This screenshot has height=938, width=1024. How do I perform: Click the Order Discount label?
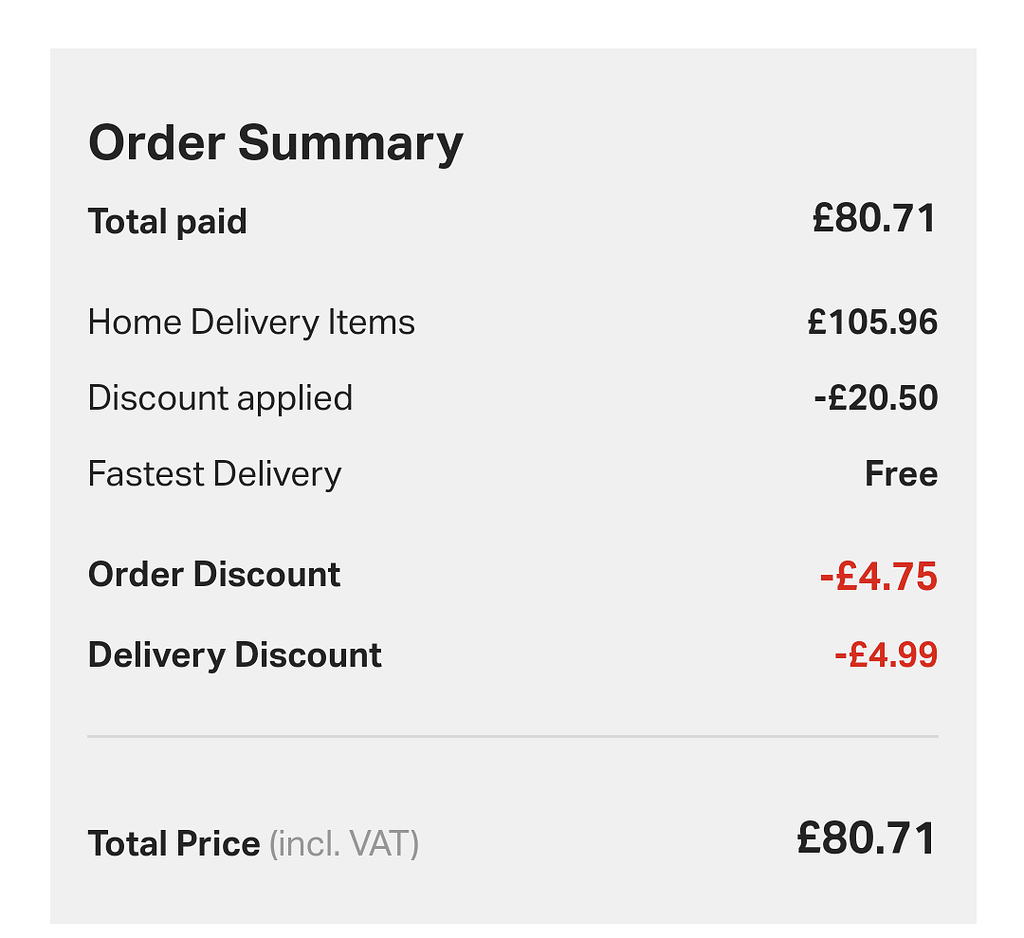click(214, 575)
